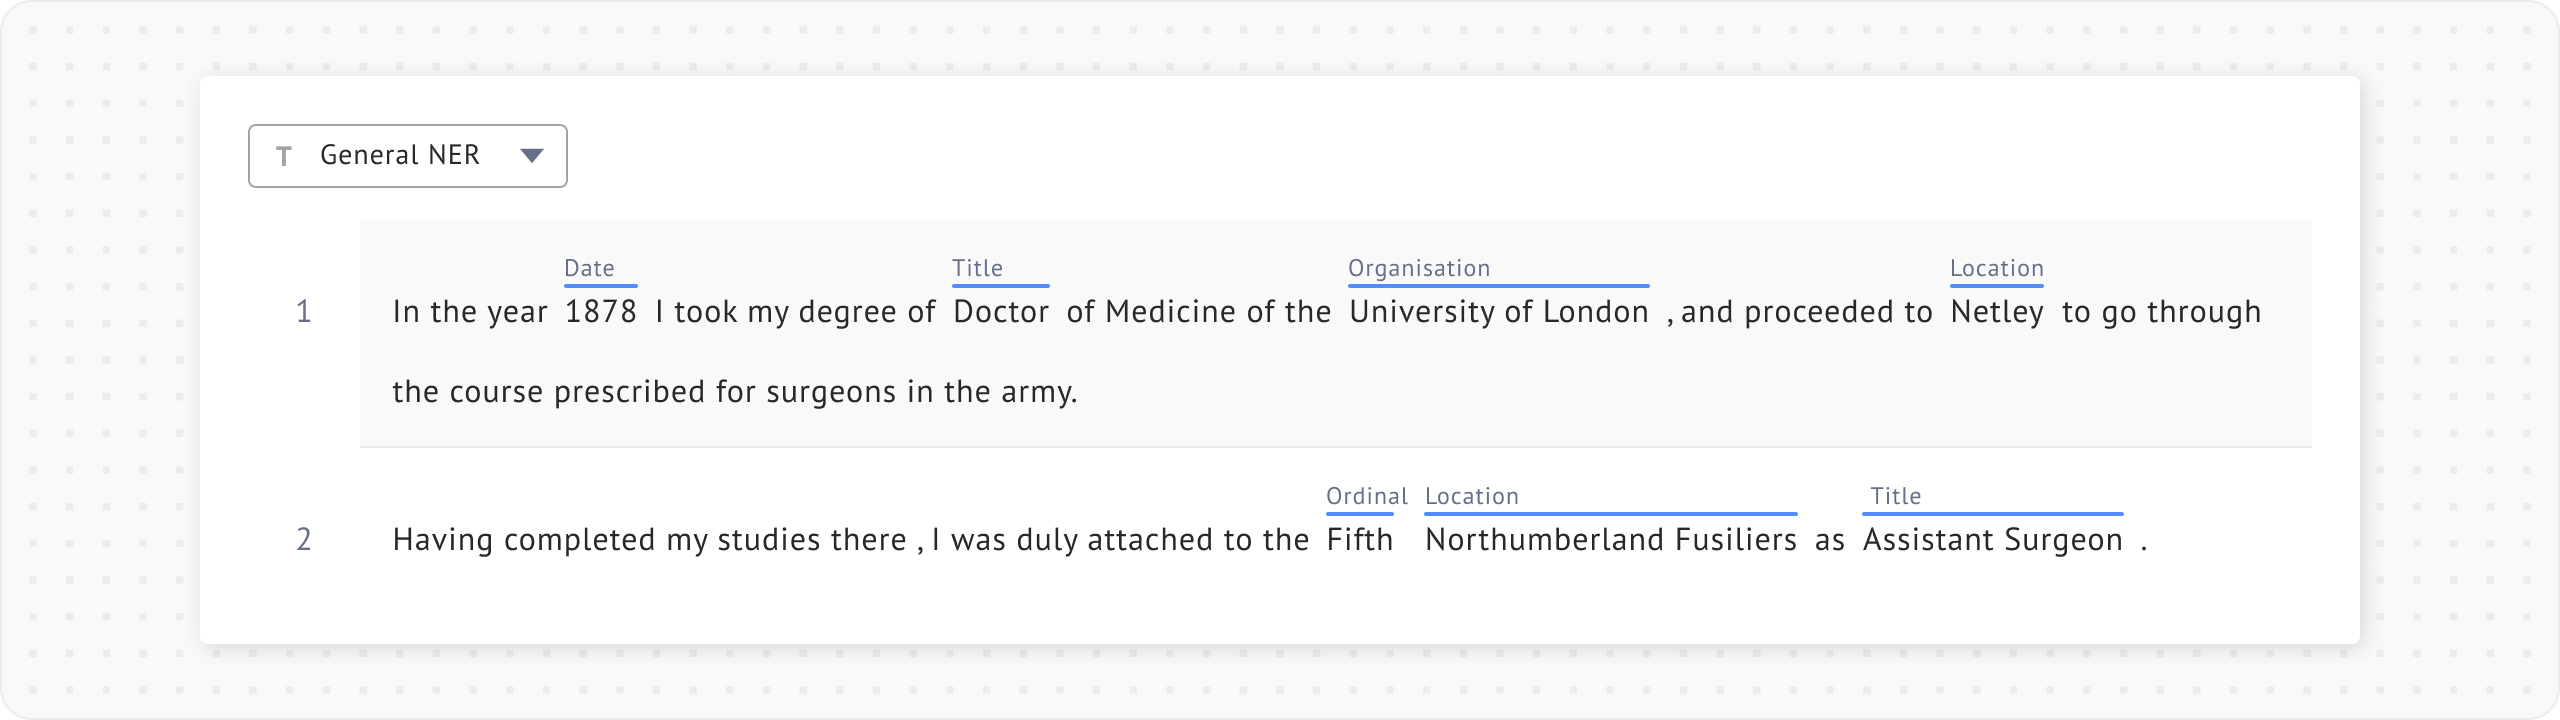
Task: Select line number 1
Action: pos(304,312)
